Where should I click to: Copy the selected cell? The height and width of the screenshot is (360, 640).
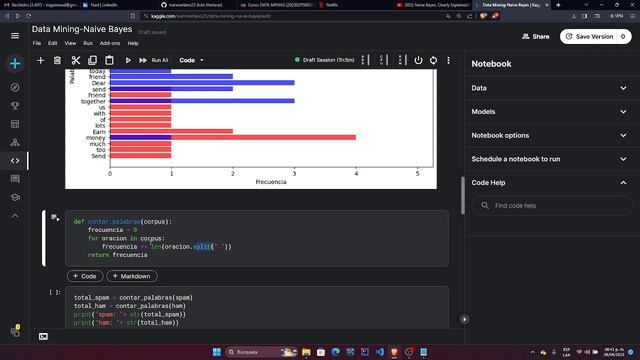[92, 60]
